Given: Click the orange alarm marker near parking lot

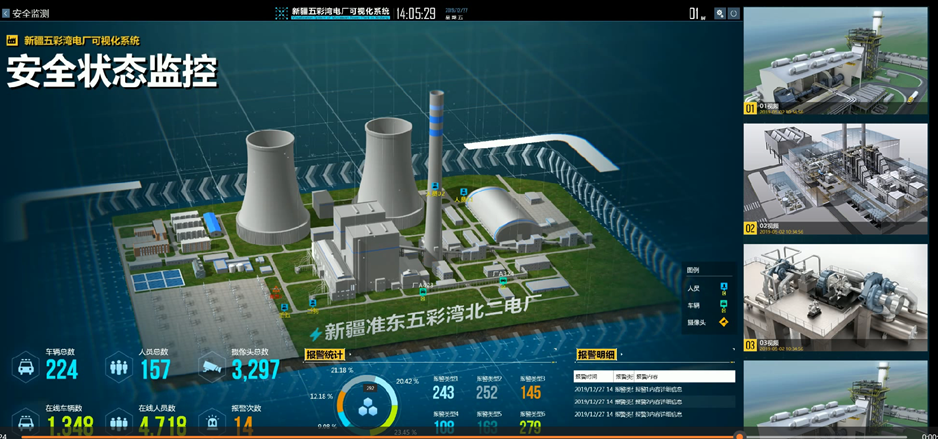Looking at the screenshot, I should coord(276,292).
